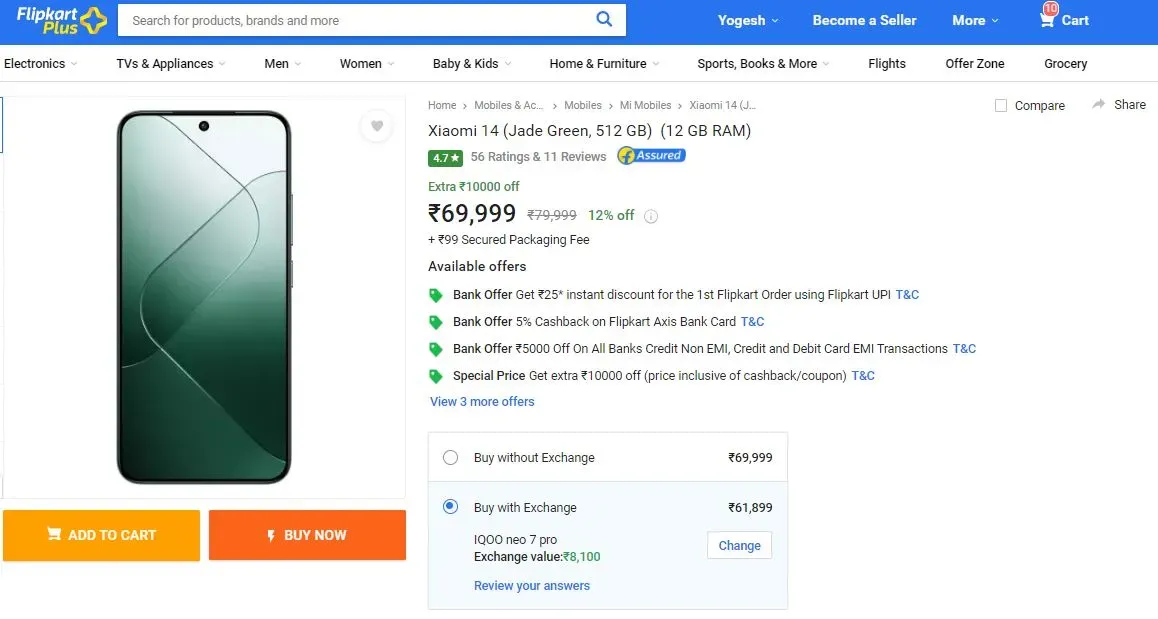Image resolution: width=1158 pixels, height=619 pixels.
Task: Click the price info icon beside 12% off
Action: pyautogui.click(x=651, y=216)
